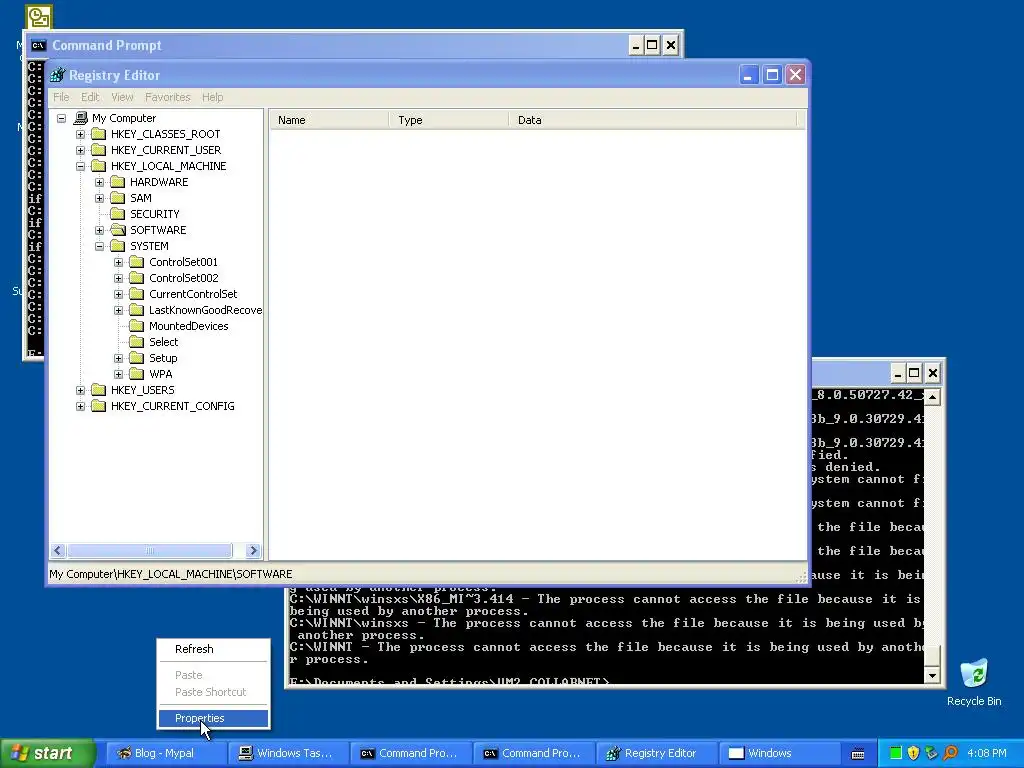This screenshot has height=768, width=1024.
Task: Click the HKEY_CURRENT_USER folder icon
Action: [x=99, y=150]
